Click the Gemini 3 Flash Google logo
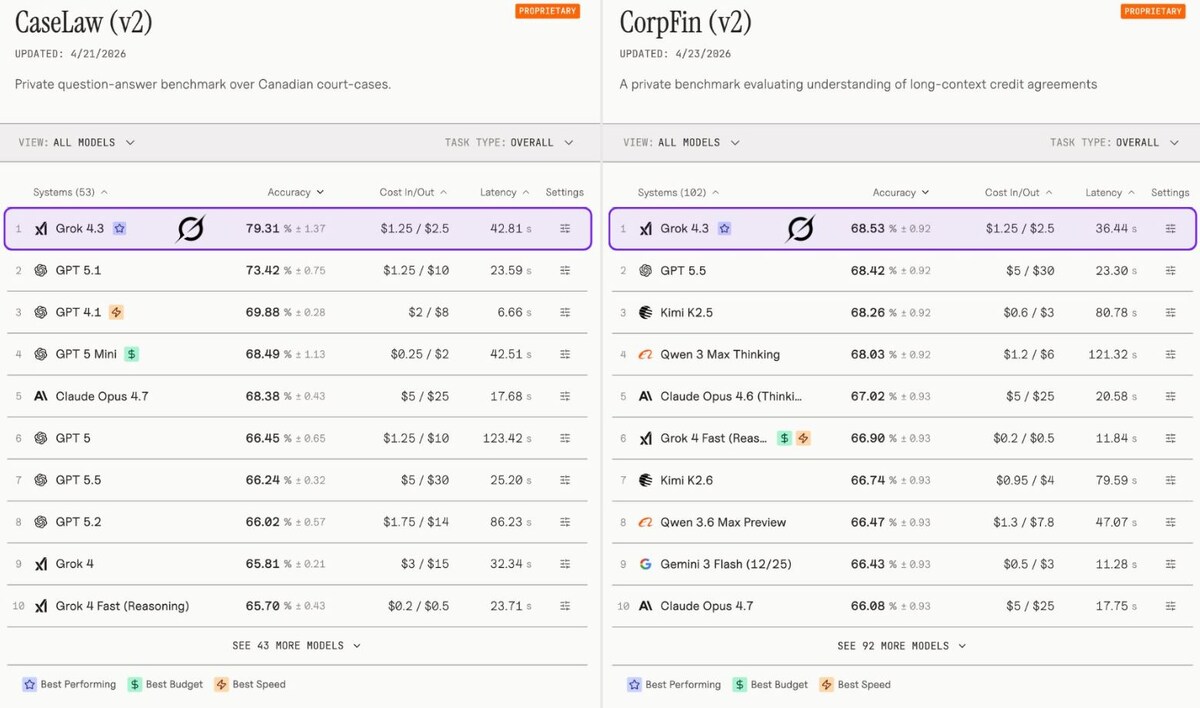This screenshot has width=1200, height=708. click(x=646, y=564)
